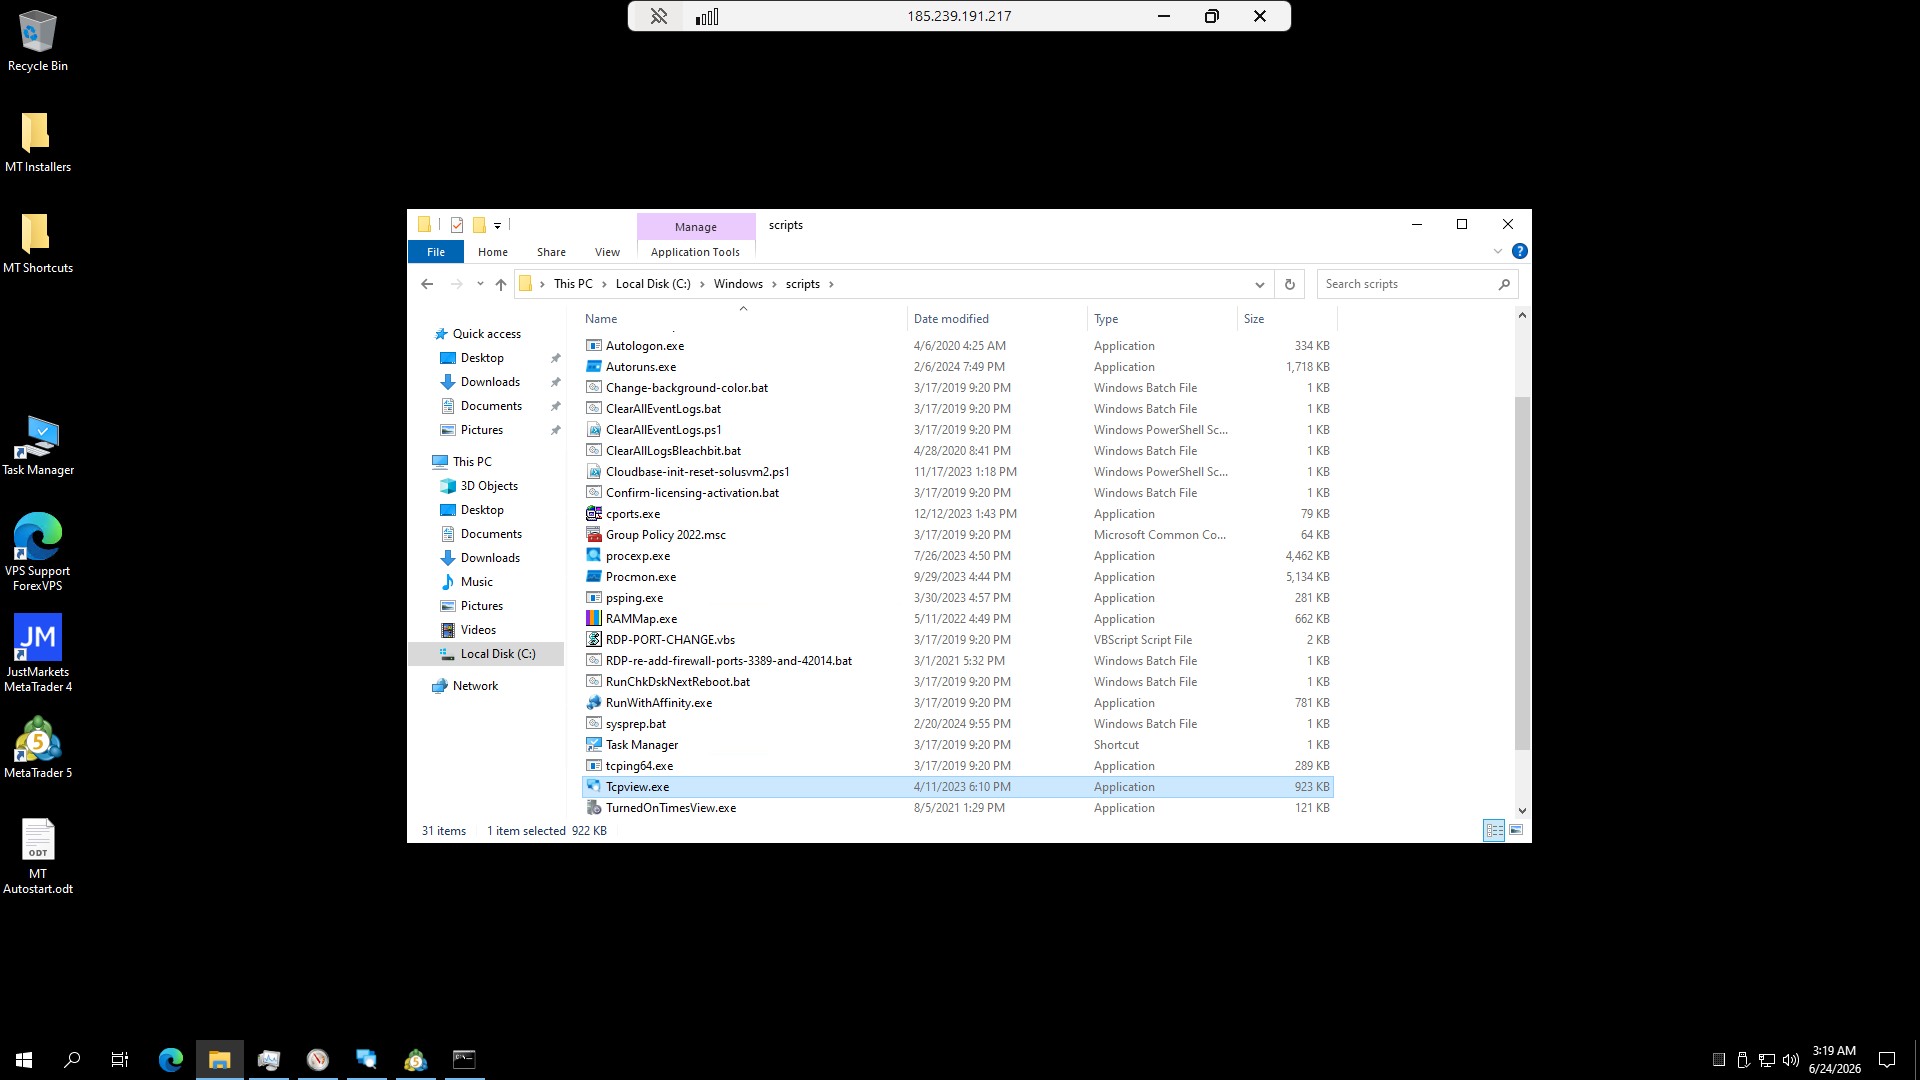1920x1080 pixels.
Task: Open Application Tools ribbon tab
Action: pyautogui.click(x=695, y=252)
